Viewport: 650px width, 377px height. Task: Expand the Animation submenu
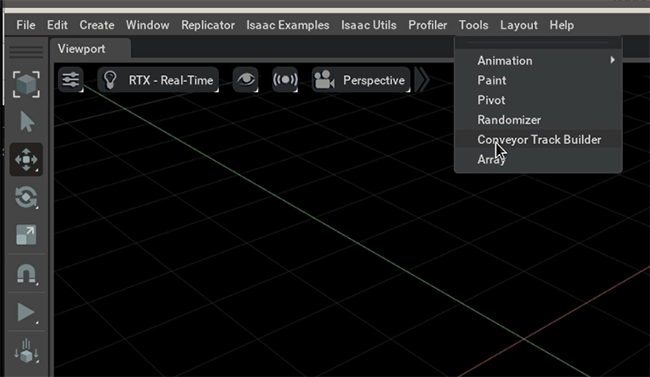point(538,61)
